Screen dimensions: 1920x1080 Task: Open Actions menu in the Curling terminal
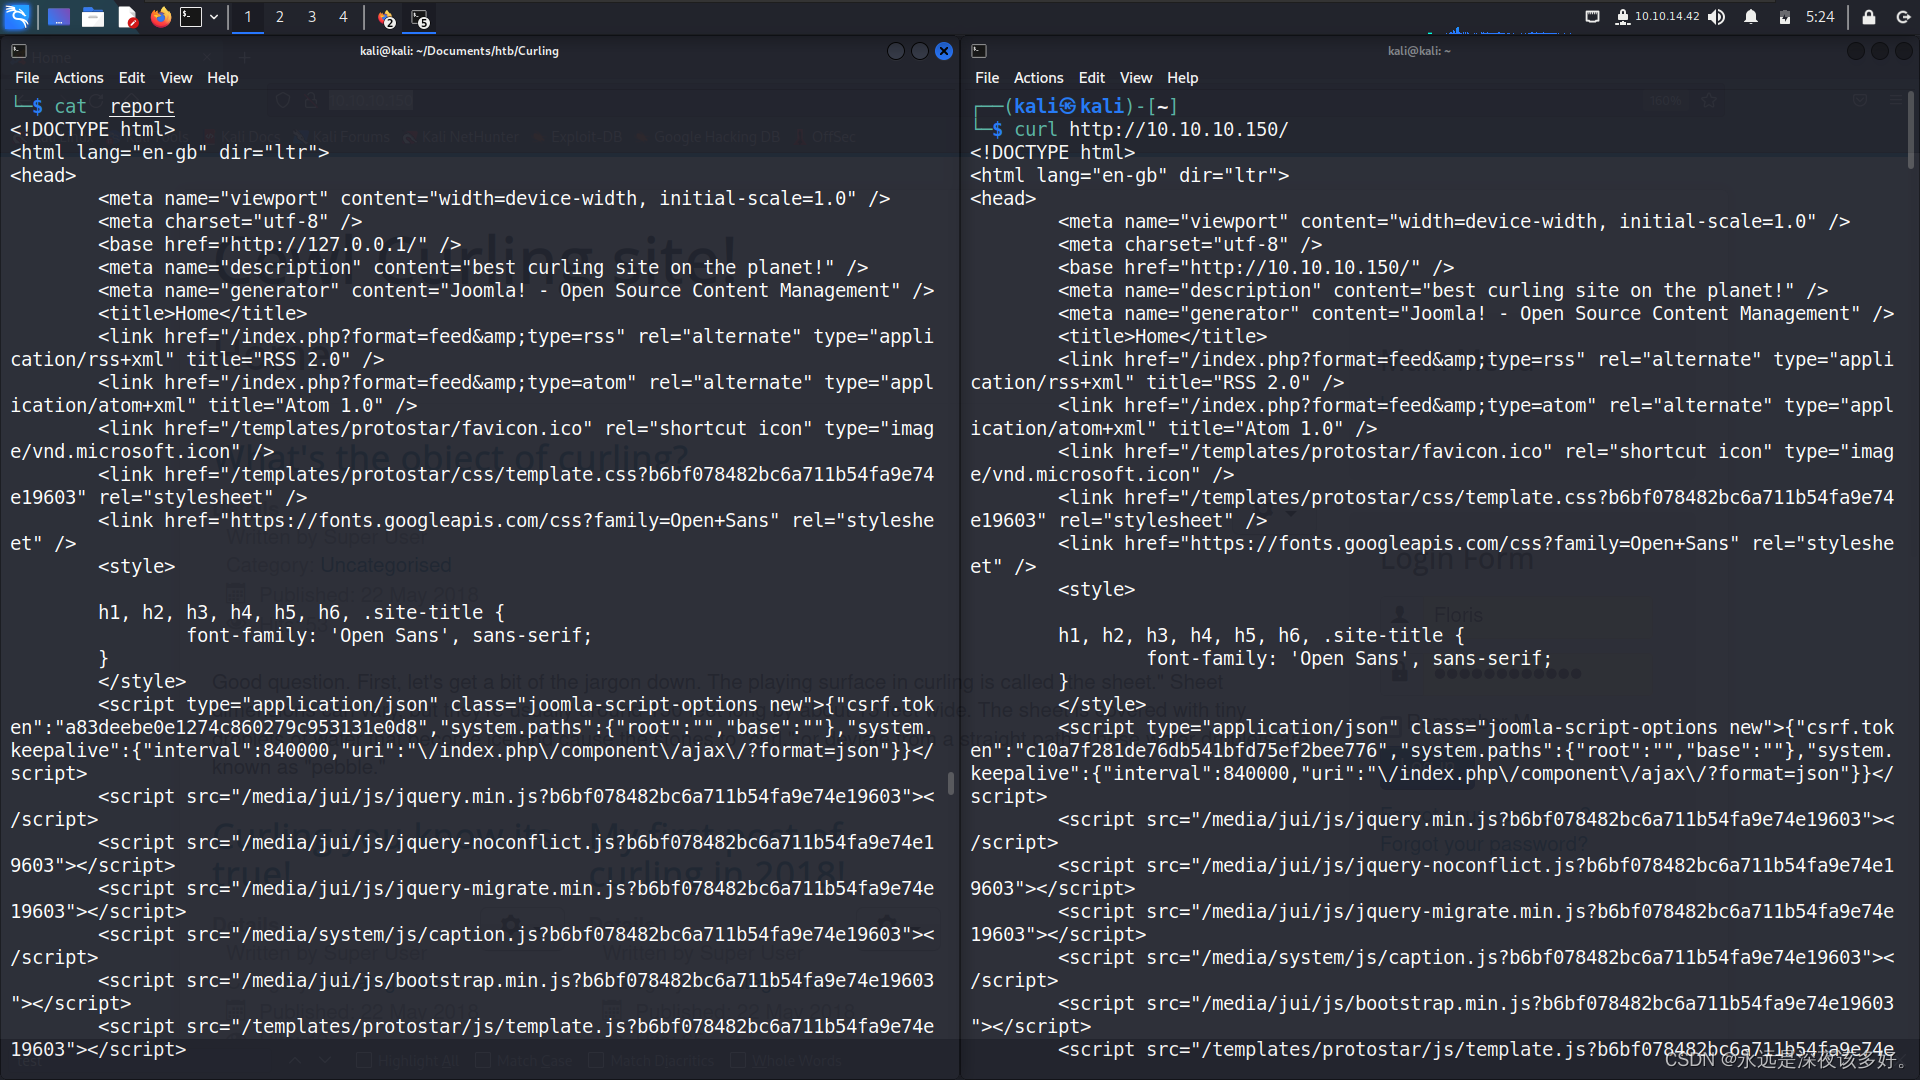coord(78,78)
